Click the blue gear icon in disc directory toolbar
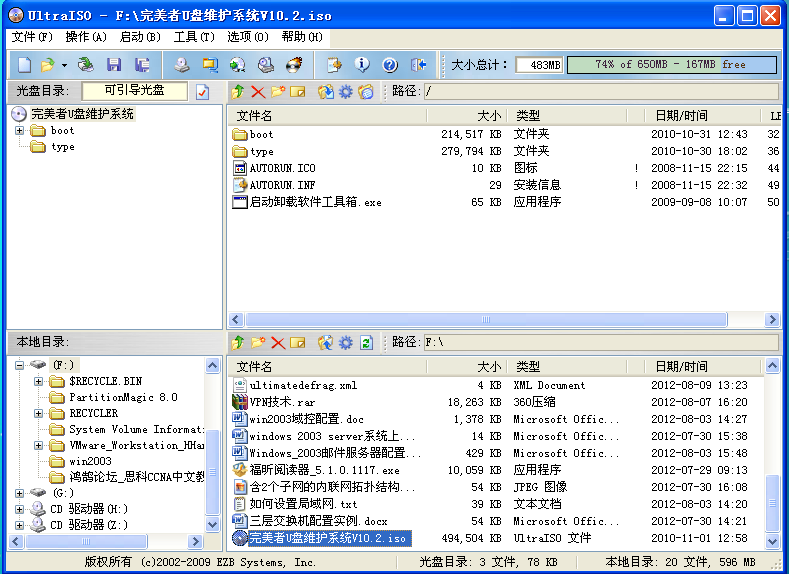 coord(346,92)
